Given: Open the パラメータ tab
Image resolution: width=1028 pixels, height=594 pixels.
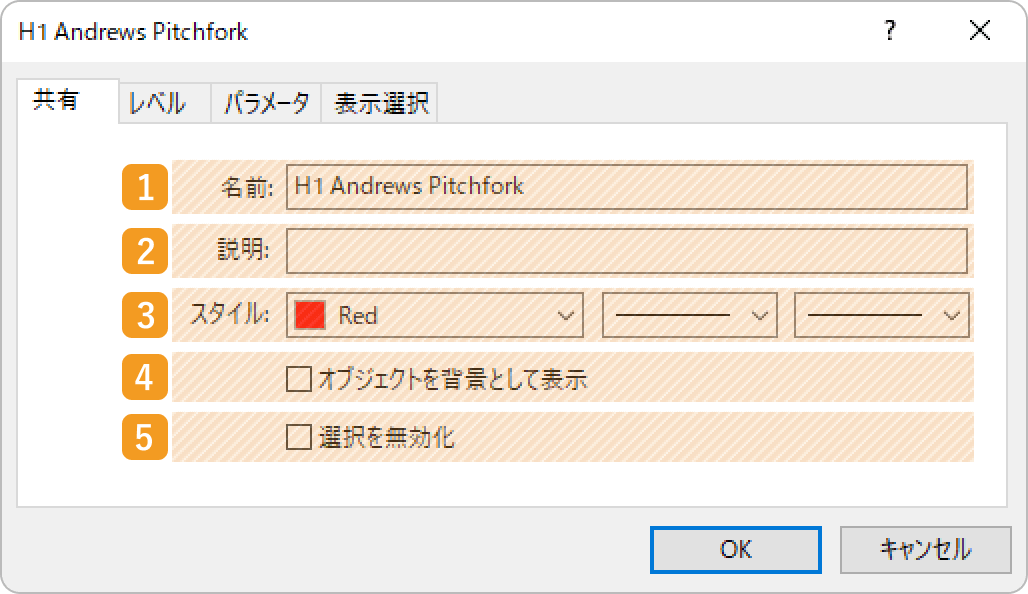Looking at the screenshot, I should [x=266, y=103].
